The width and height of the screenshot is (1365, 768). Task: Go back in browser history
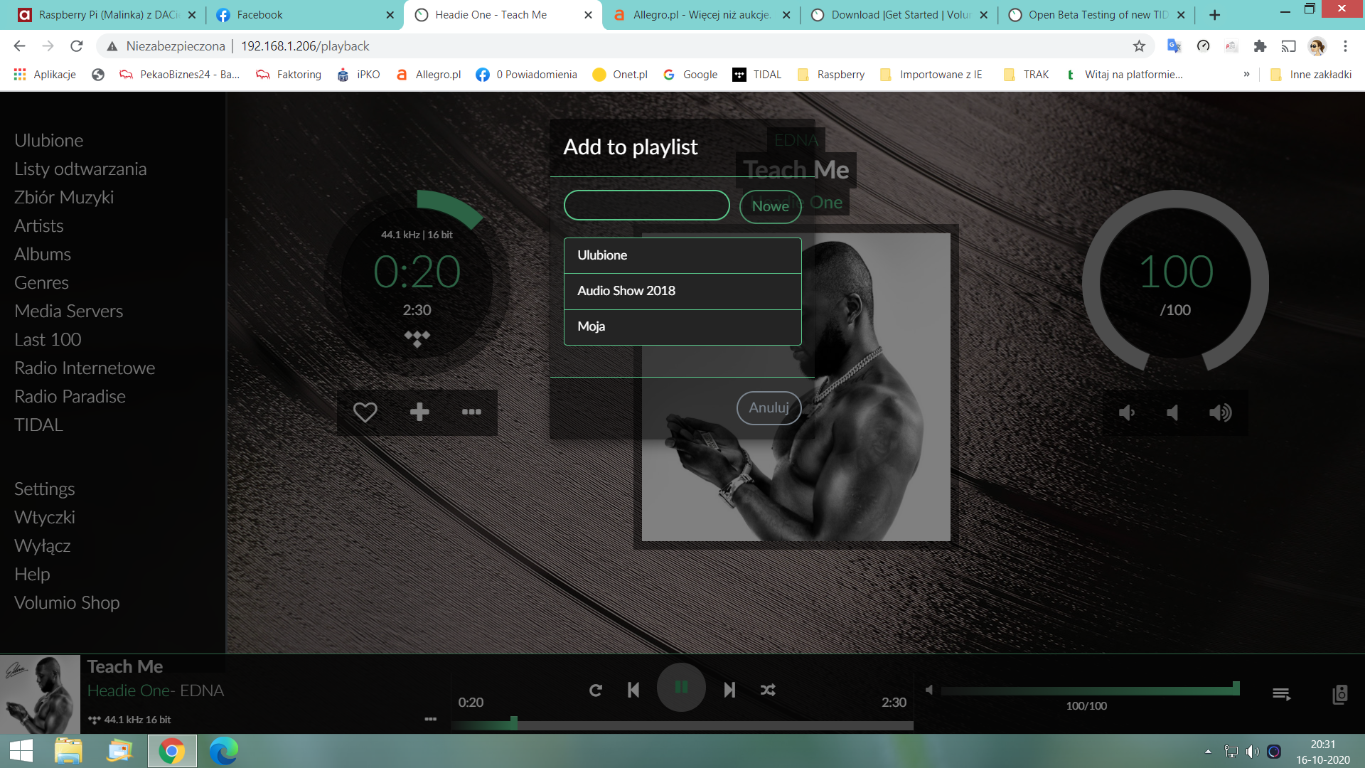[x=19, y=46]
